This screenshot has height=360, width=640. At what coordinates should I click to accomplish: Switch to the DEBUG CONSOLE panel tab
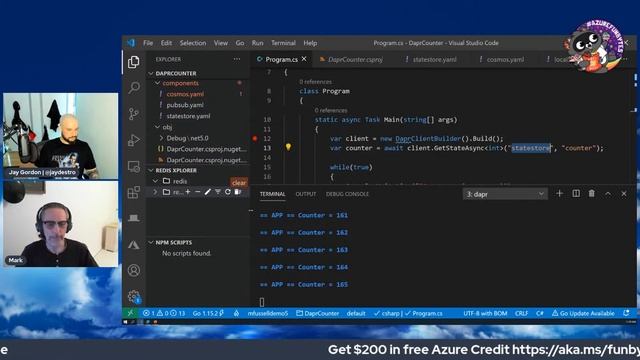347,194
